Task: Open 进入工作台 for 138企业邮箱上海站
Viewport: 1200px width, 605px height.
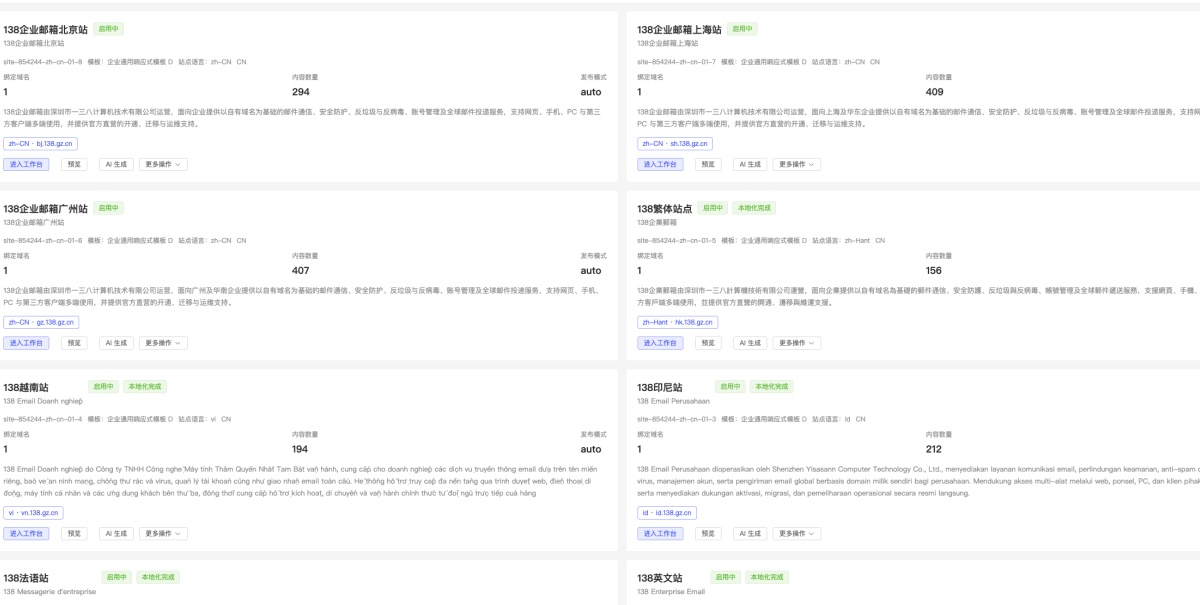Action: coord(660,164)
